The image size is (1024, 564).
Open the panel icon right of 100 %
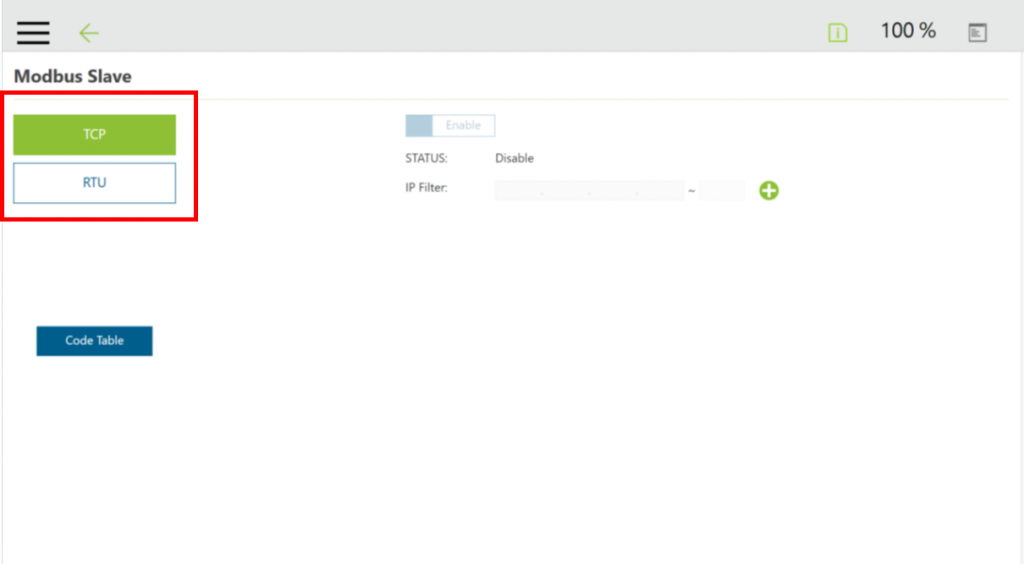click(977, 33)
